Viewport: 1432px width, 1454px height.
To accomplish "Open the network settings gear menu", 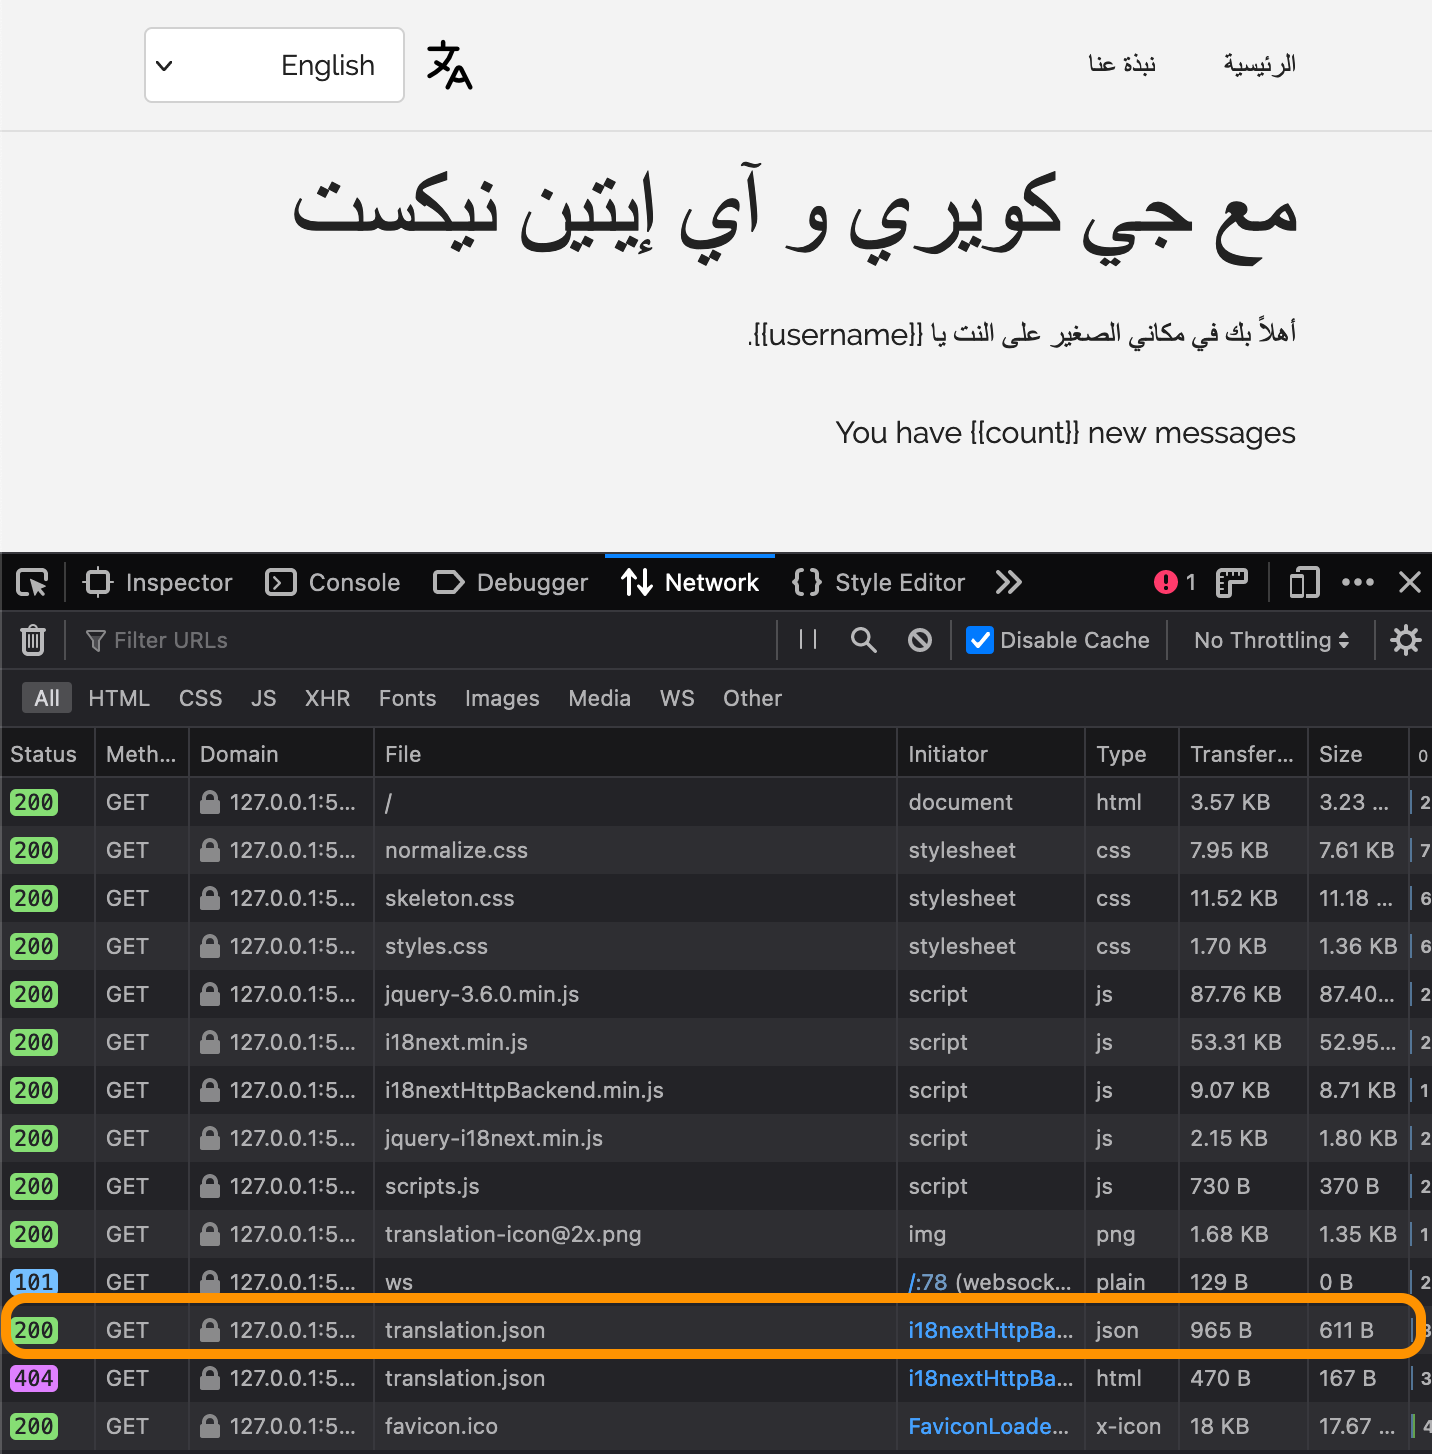I will [1406, 640].
